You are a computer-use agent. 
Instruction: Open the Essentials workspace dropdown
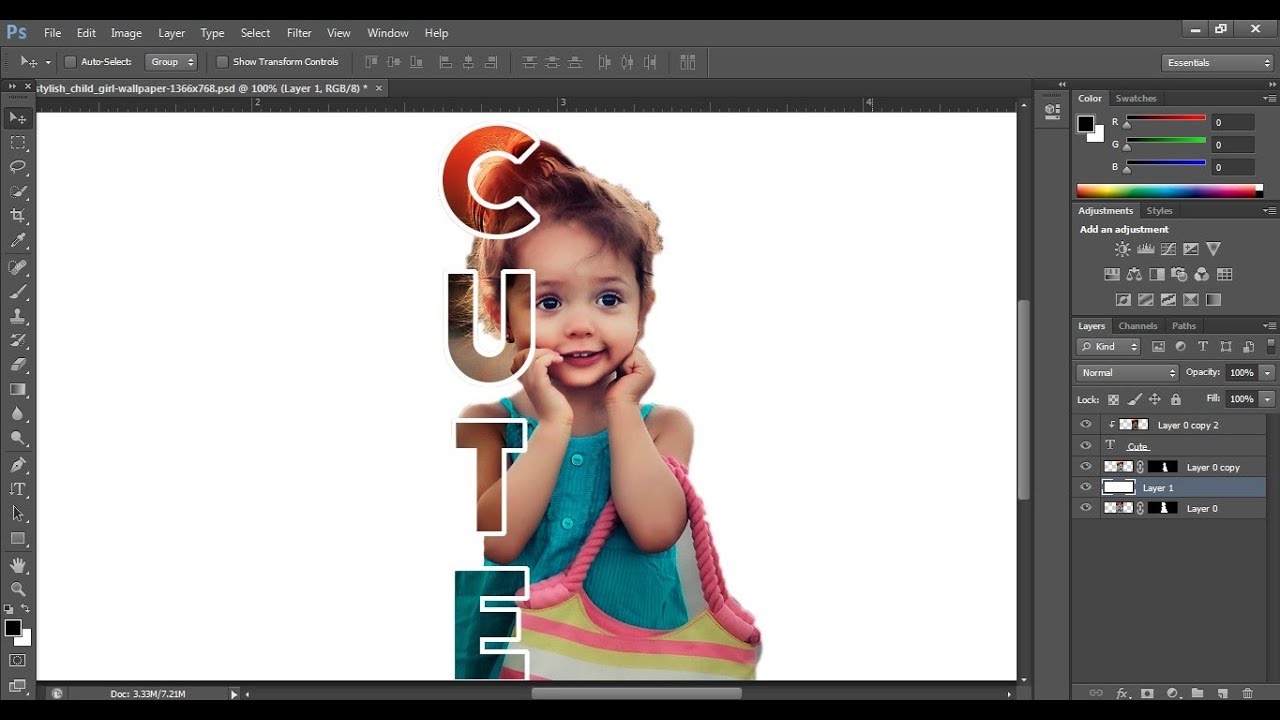[x=1218, y=62]
